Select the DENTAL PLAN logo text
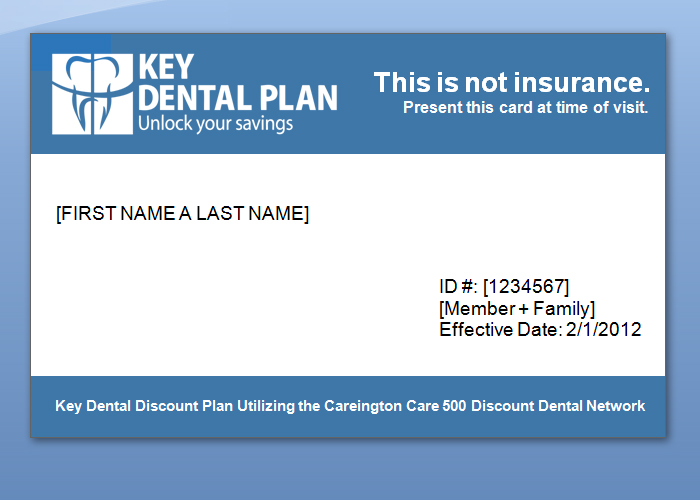The image size is (700, 500). point(237,98)
